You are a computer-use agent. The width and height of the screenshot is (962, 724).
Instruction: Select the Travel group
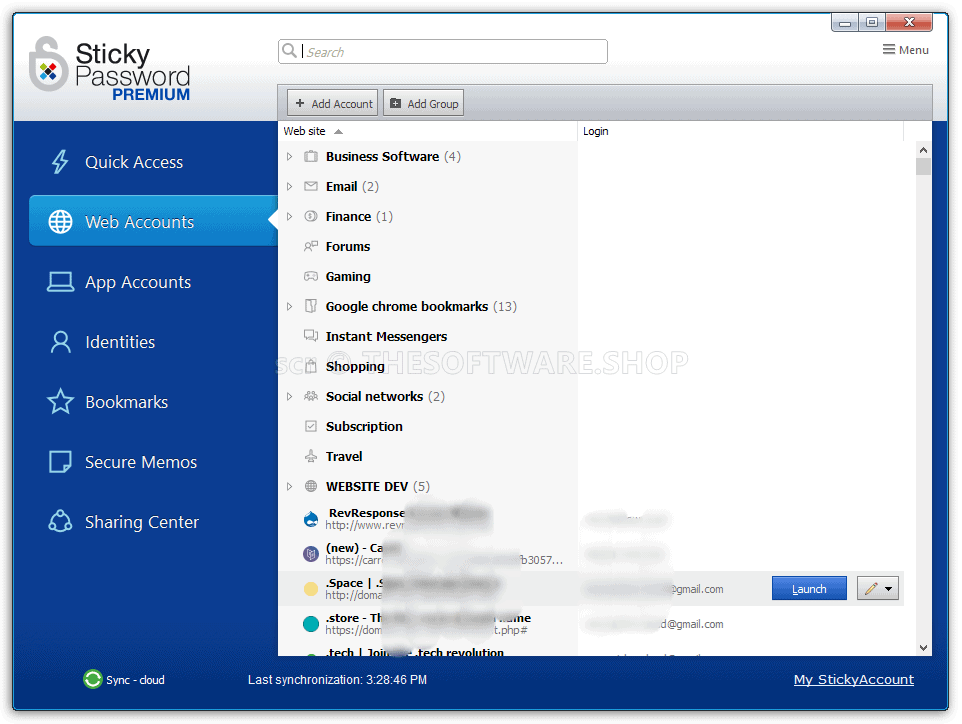(x=344, y=456)
